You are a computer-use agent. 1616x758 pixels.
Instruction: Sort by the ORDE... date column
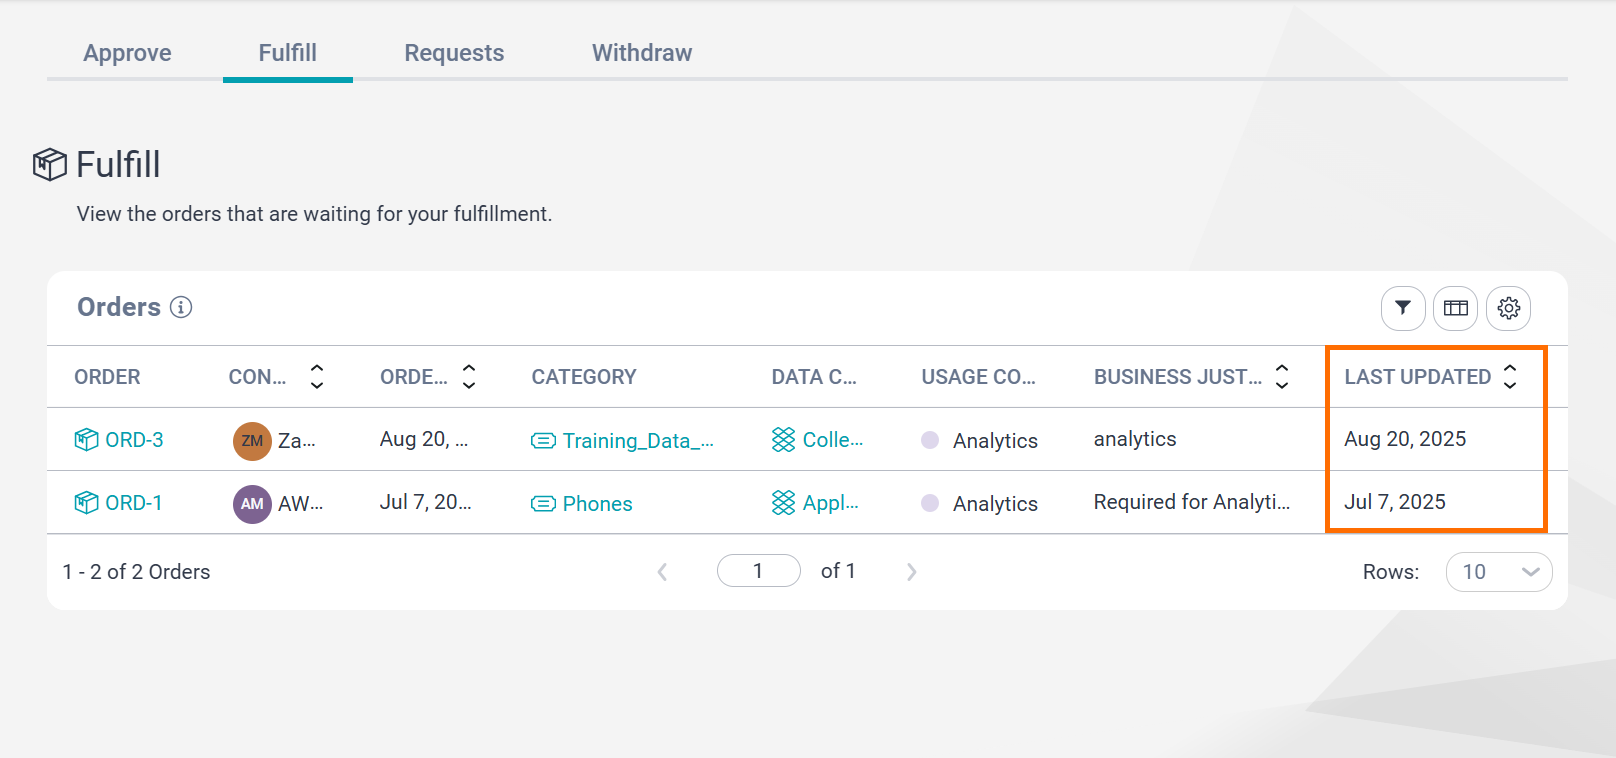469,377
